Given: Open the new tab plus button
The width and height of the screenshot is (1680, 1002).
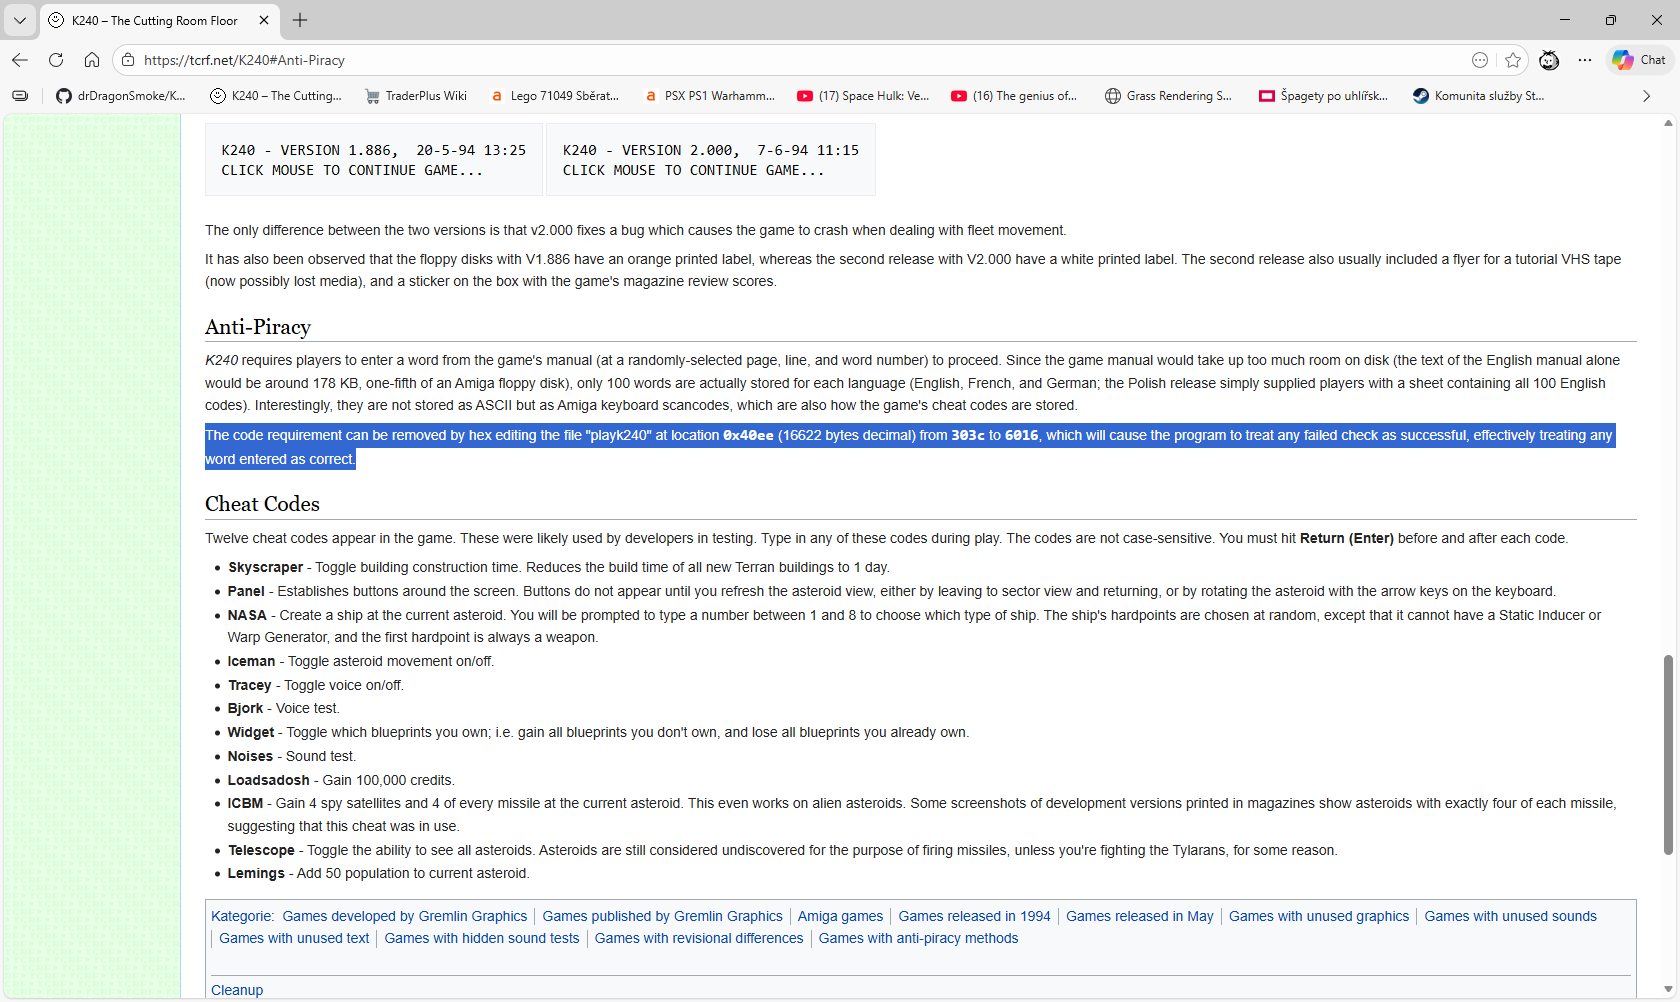Looking at the screenshot, I should [300, 20].
